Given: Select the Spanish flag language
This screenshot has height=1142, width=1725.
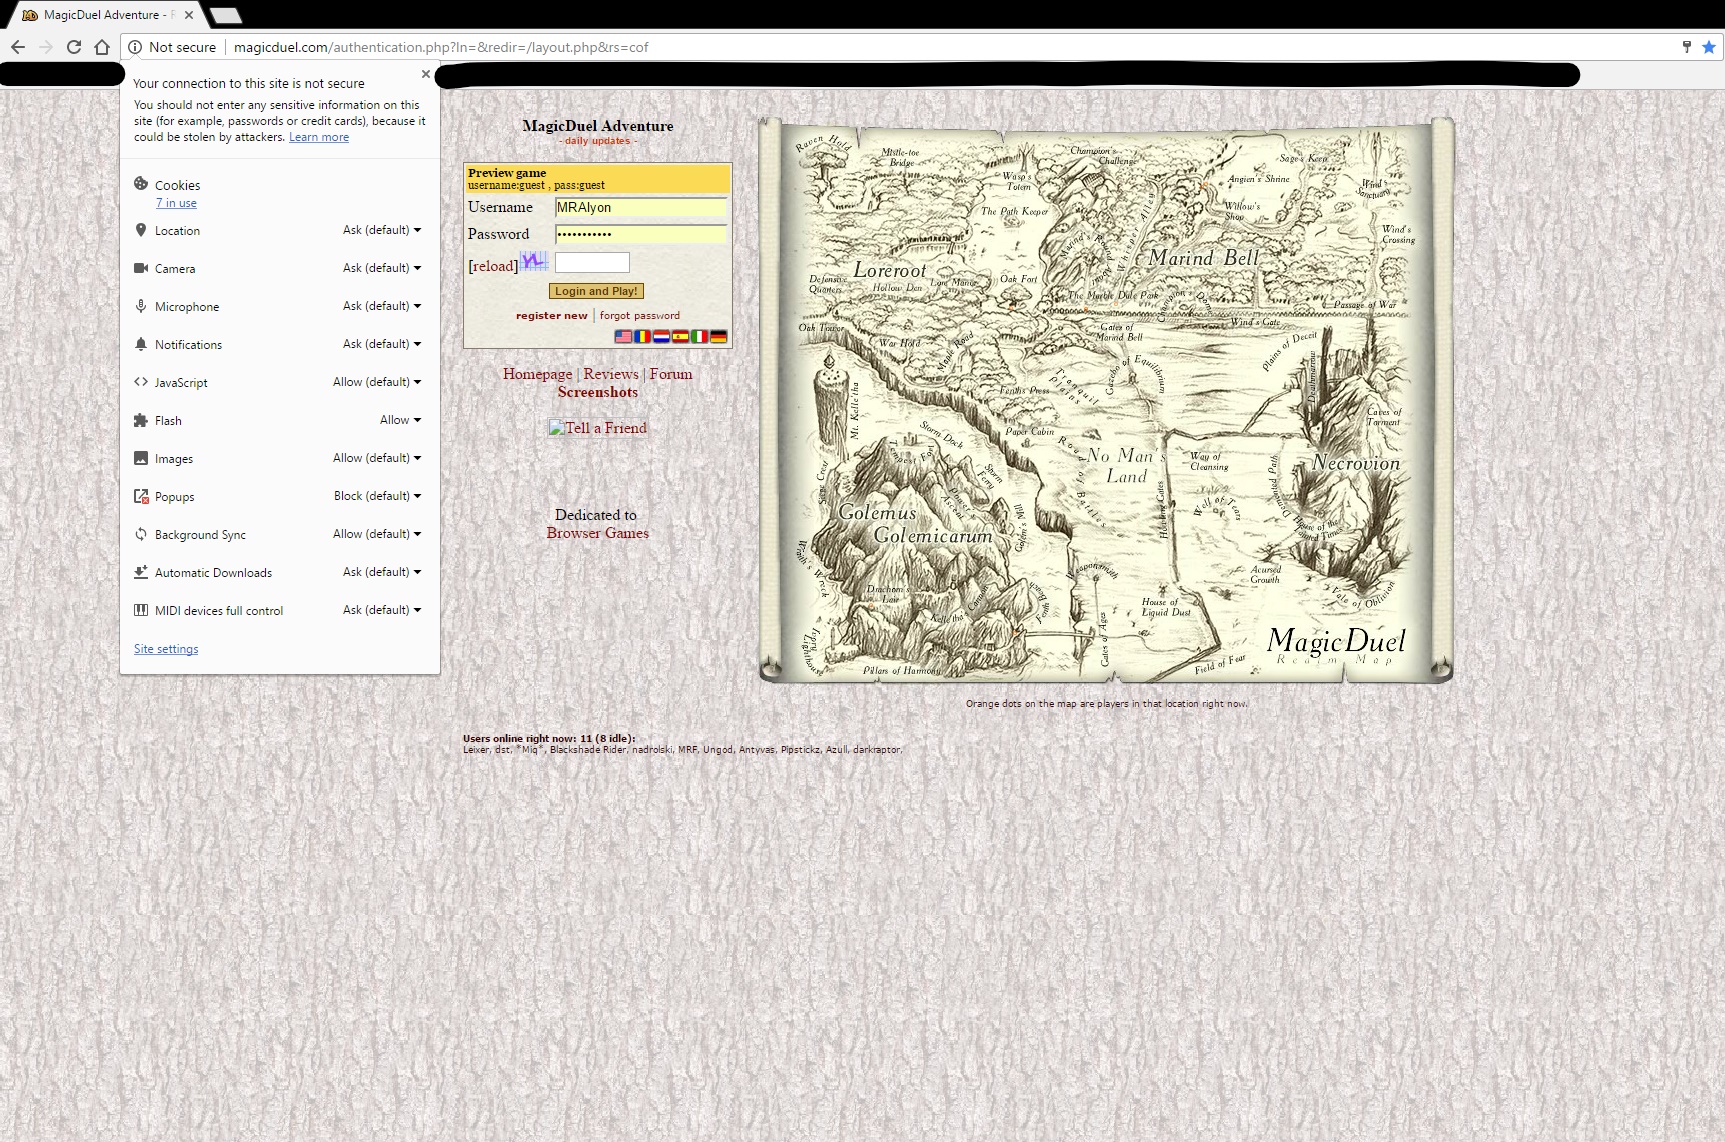Looking at the screenshot, I should pos(680,337).
